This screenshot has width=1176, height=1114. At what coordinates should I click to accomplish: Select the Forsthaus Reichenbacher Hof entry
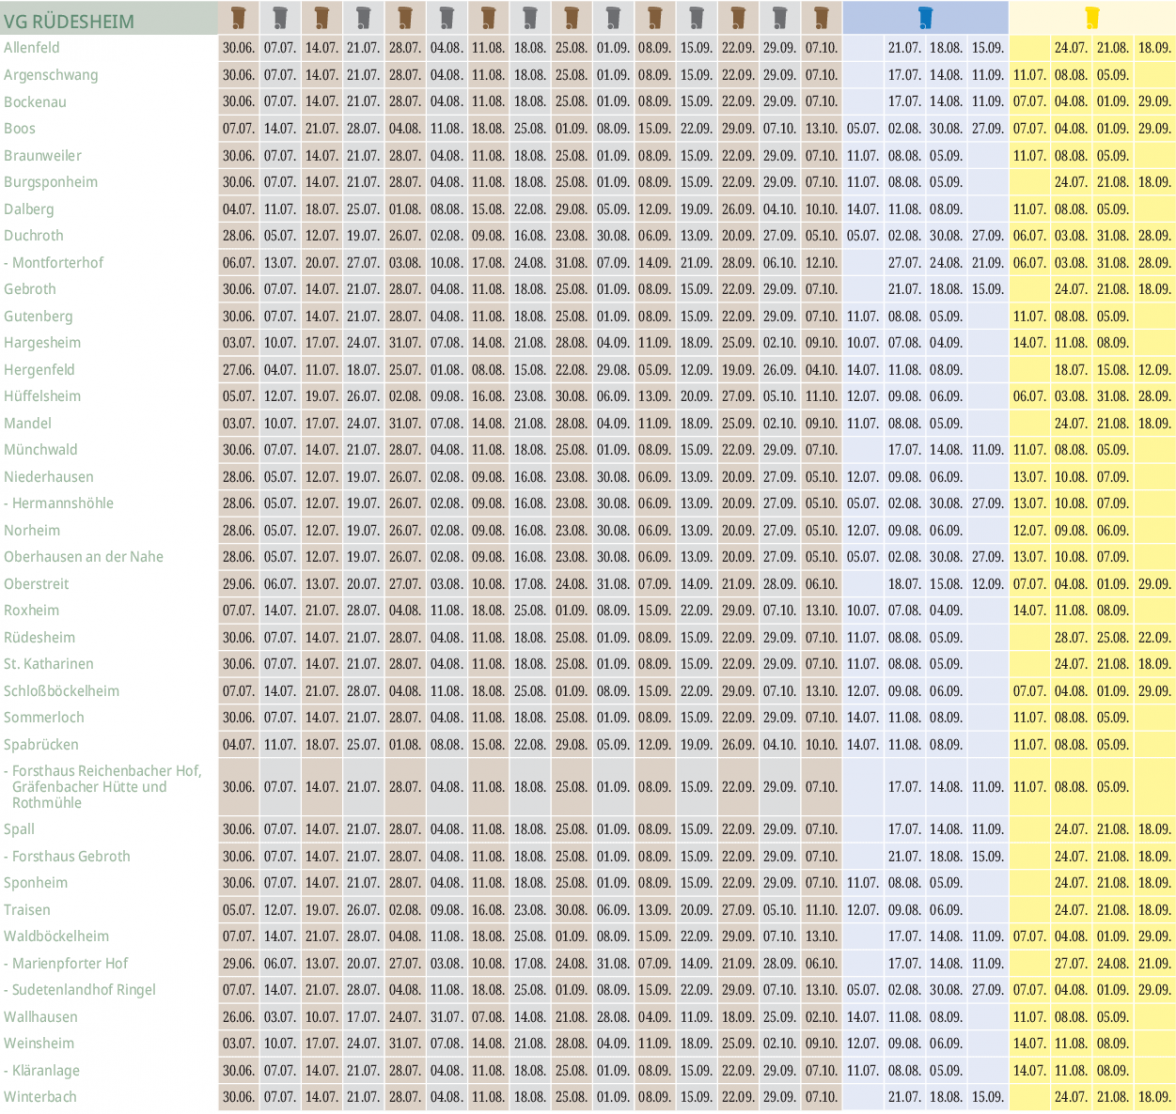point(104,787)
